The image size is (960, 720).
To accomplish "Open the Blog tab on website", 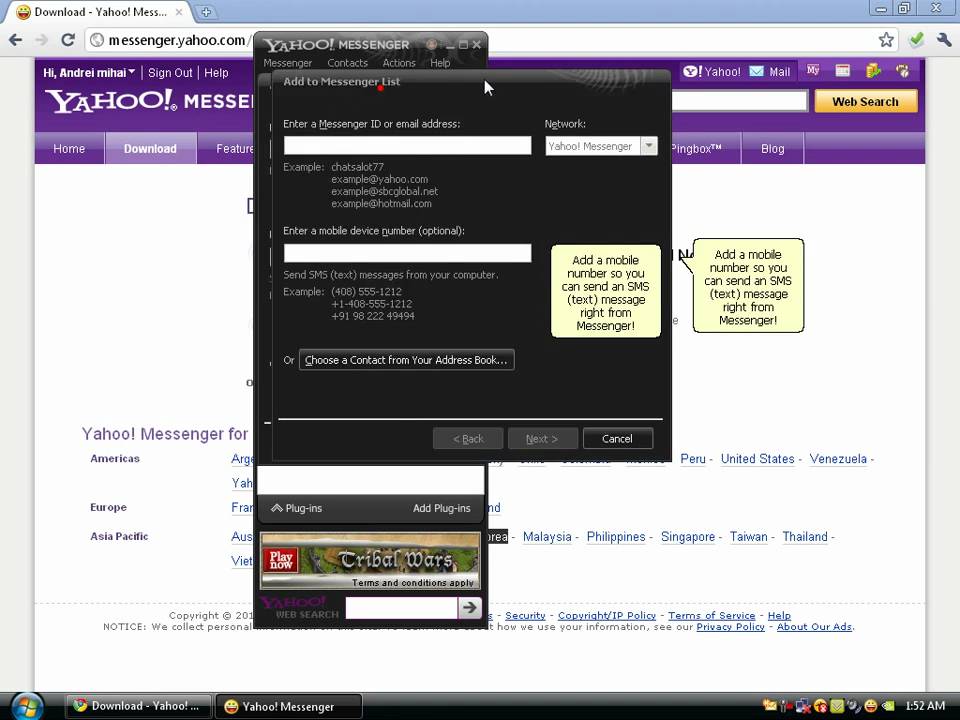I will 772,149.
